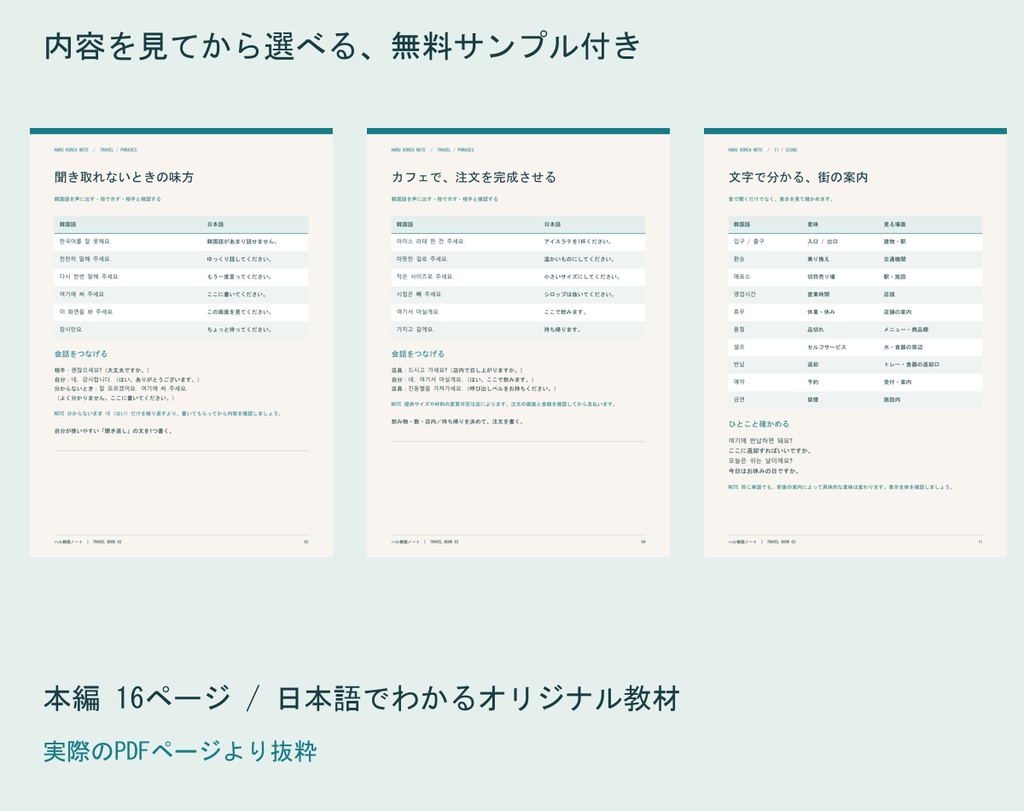This screenshot has height=811, width=1024.
Task: Click the row reading ちょっと待ってください。
Action: click(x=181, y=330)
